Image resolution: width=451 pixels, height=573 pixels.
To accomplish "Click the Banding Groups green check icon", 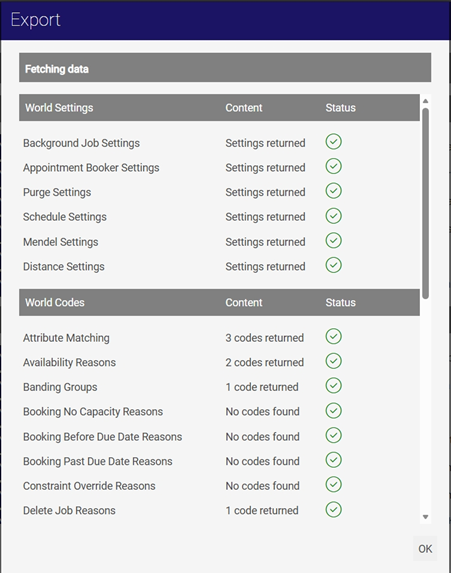I will pyautogui.click(x=333, y=386).
